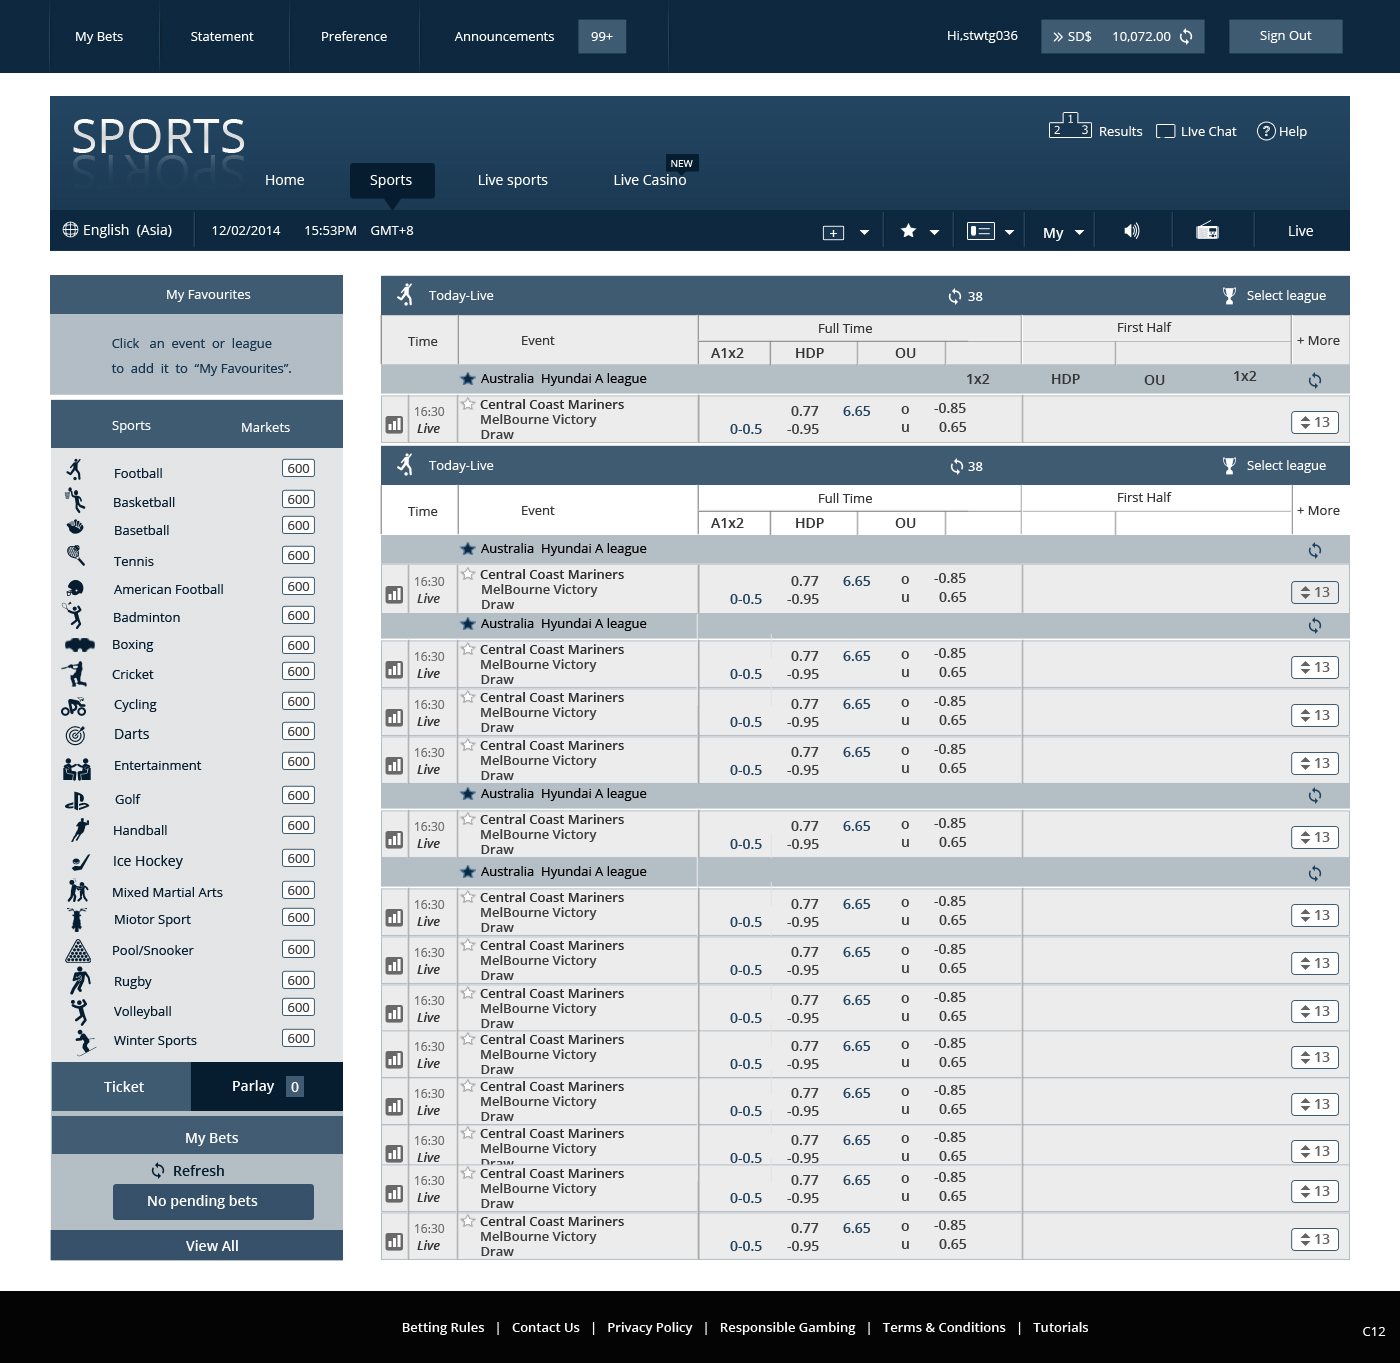Open the Responsible Gambling footer link

788,1328
